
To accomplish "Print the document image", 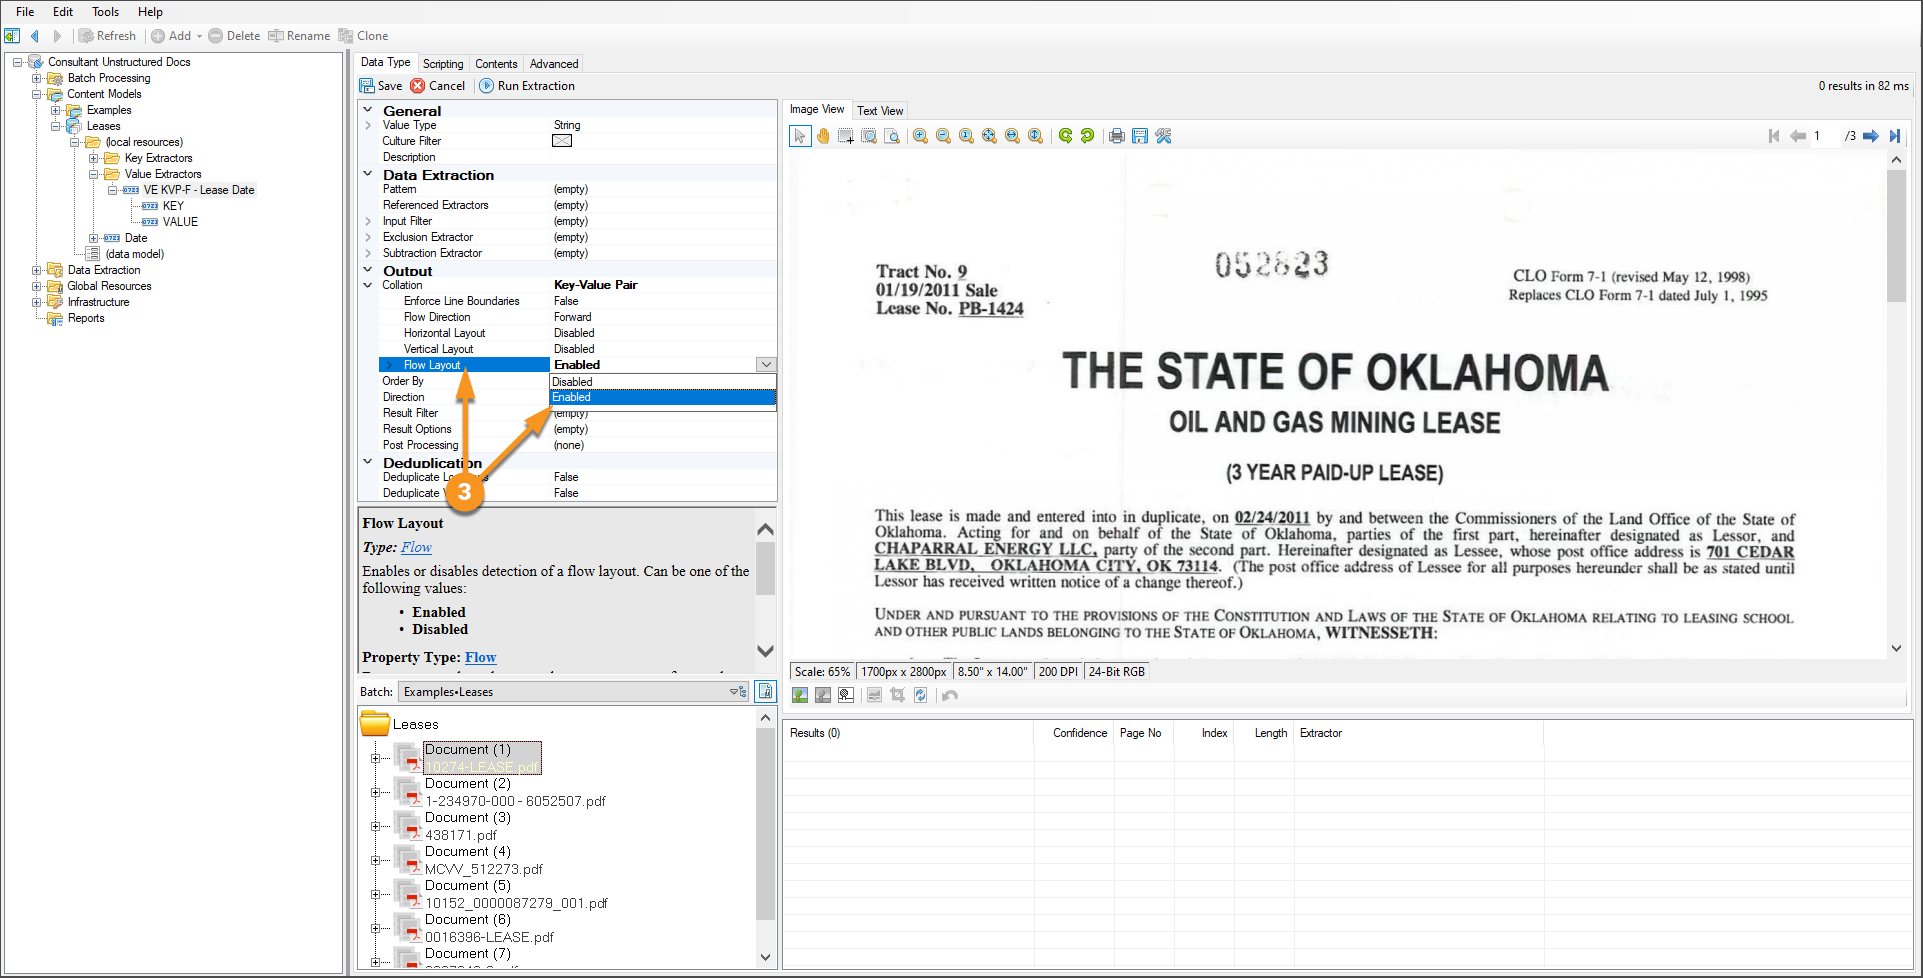I will tap(1117, 136).
